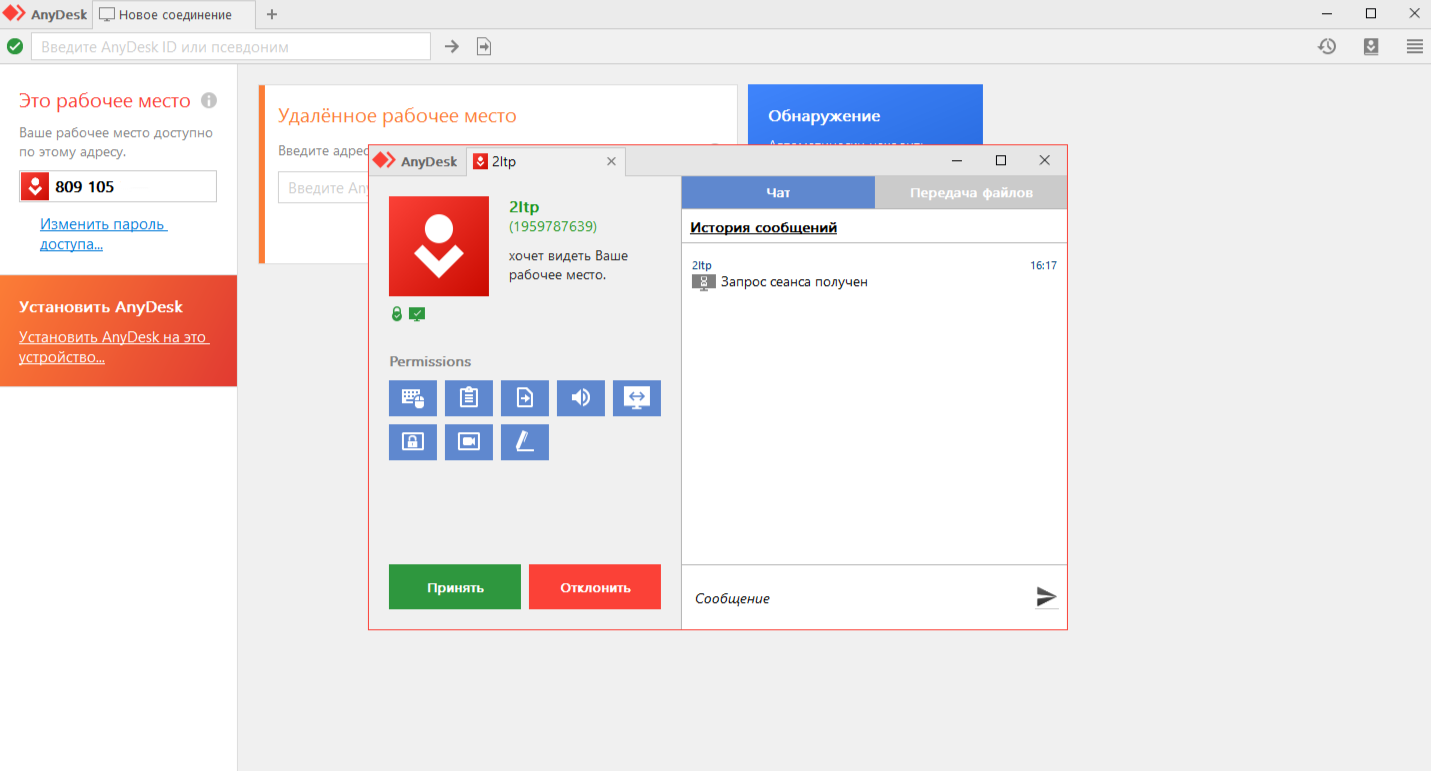Open Изменить пароль доступа link
Viewport: 1431px width, 771px height.
coord(104,234)
